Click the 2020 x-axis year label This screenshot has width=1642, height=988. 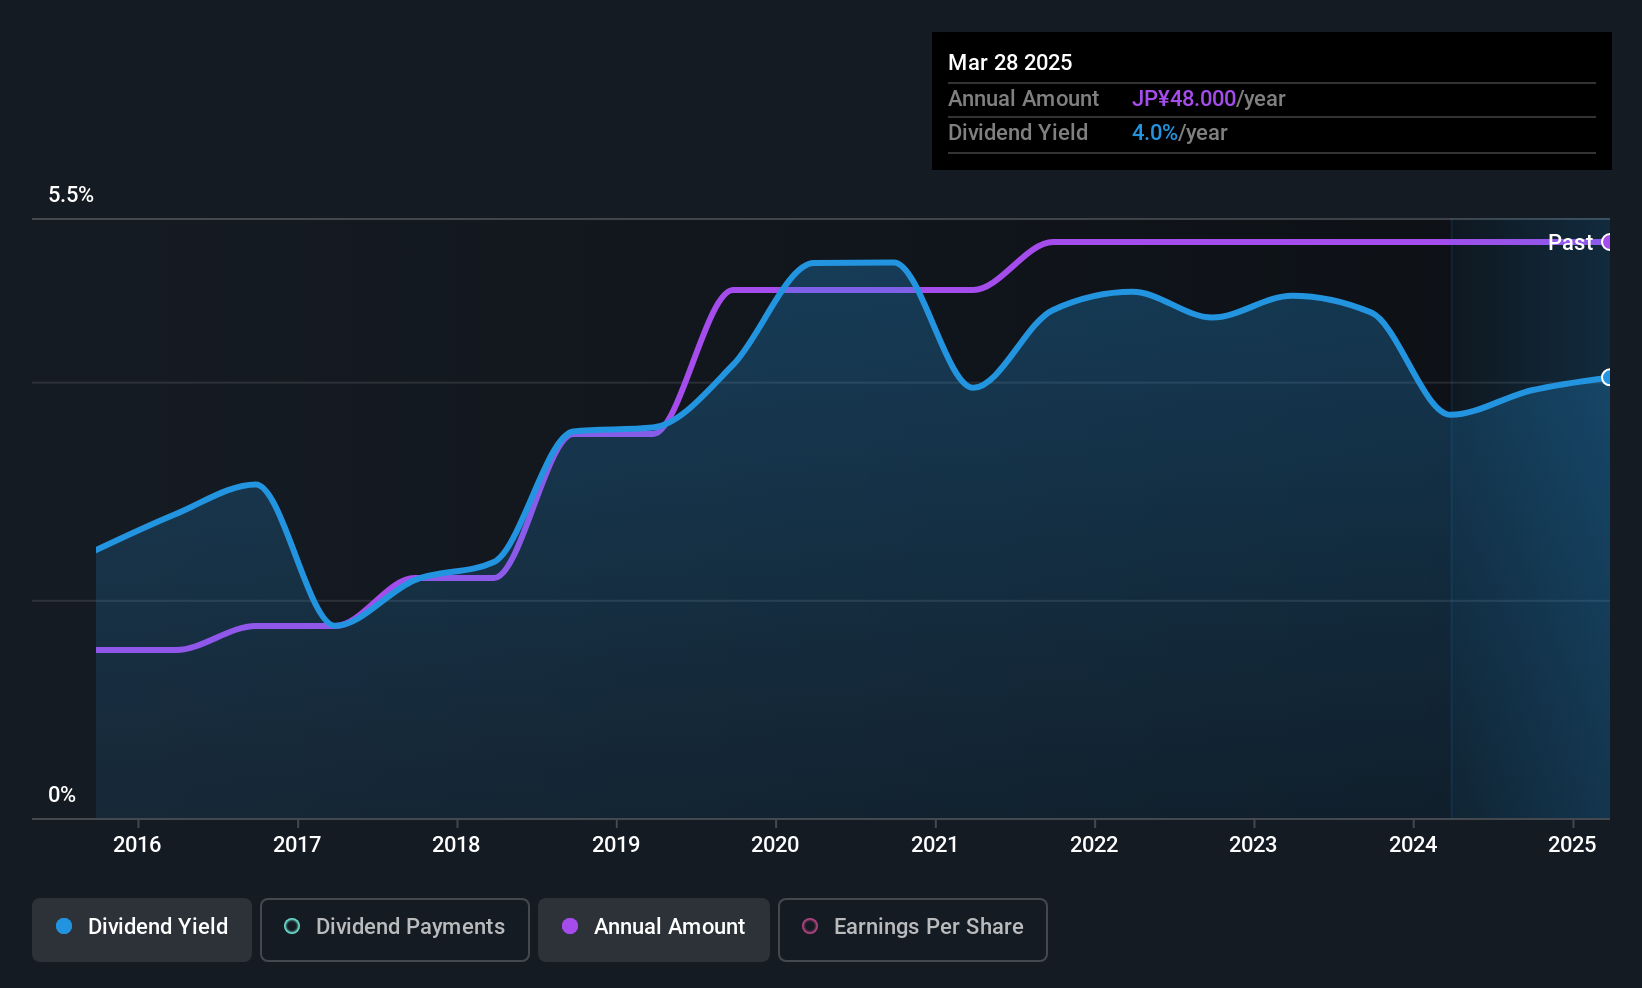click(775, 844)
